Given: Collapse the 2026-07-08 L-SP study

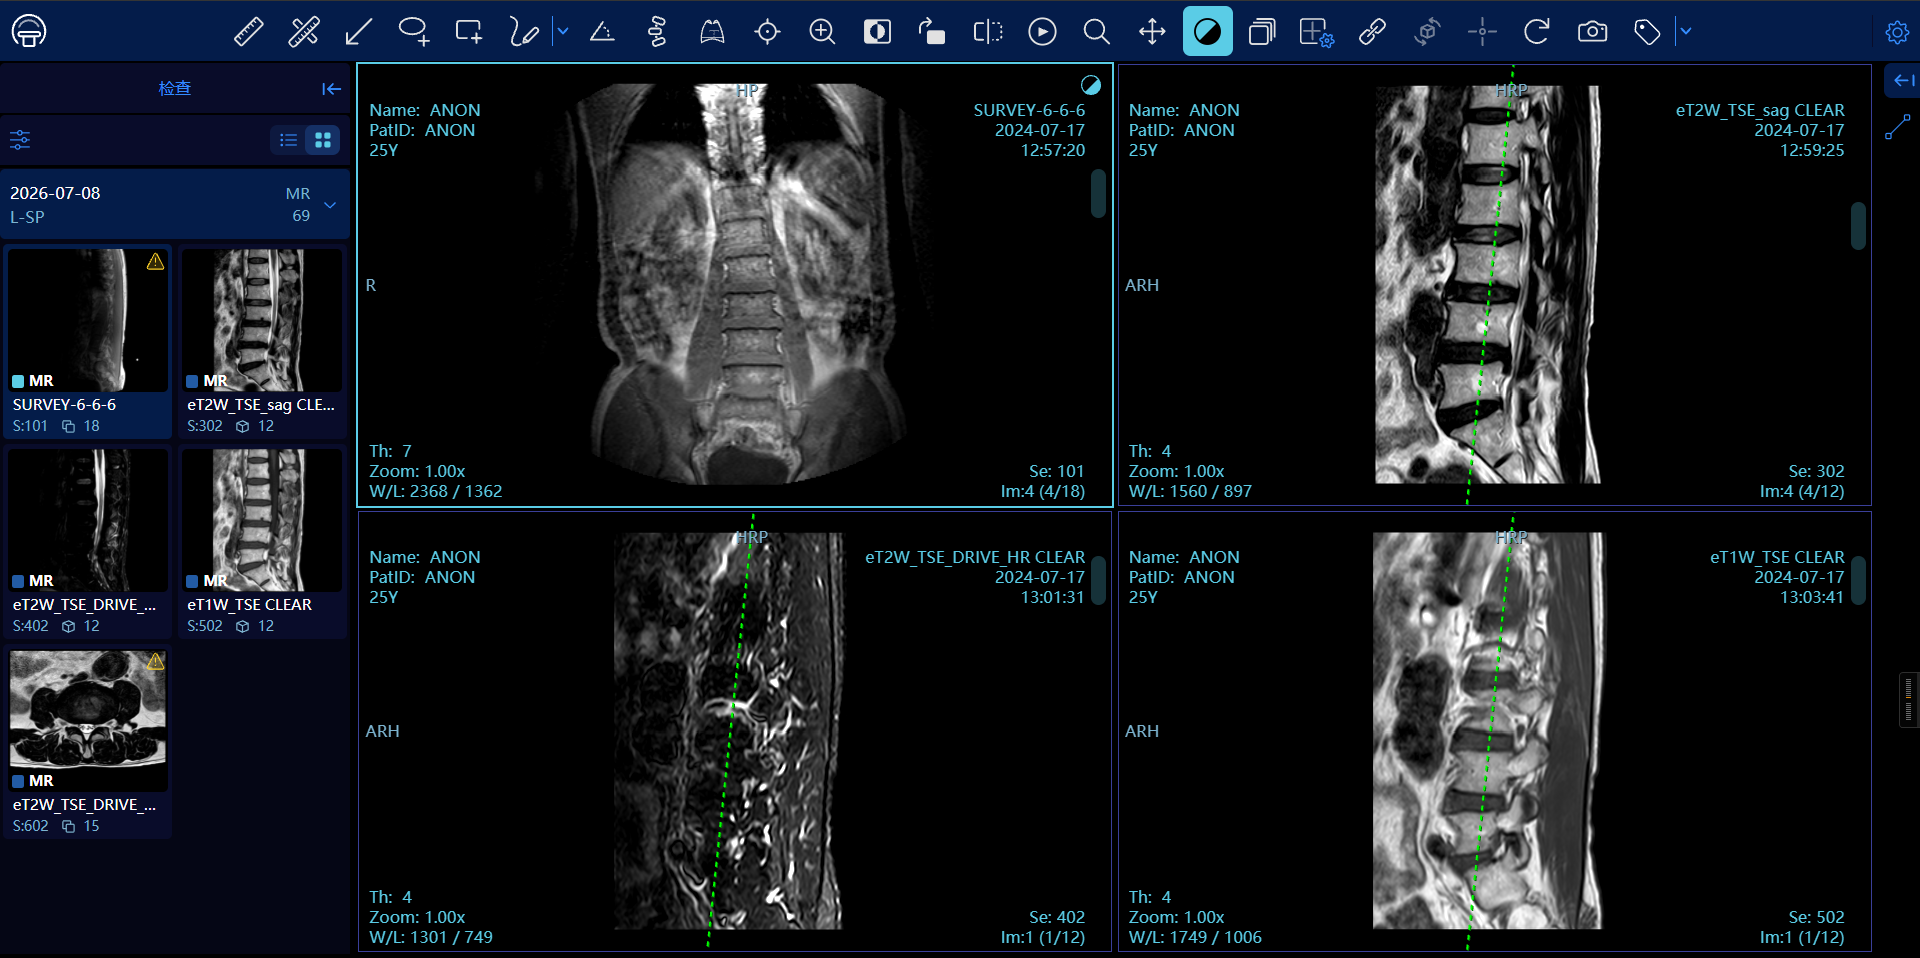Looking at the screenshot, I should [330, 205].
